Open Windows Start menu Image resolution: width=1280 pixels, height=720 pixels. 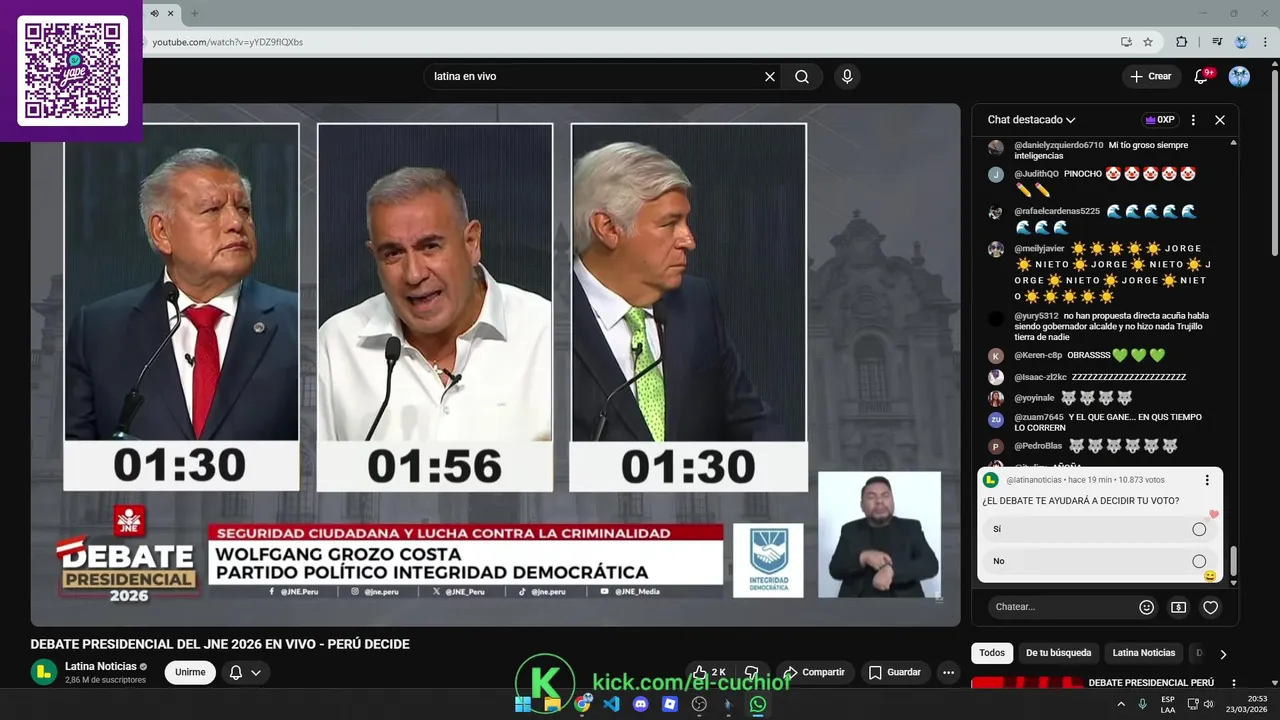pos(523,704)
